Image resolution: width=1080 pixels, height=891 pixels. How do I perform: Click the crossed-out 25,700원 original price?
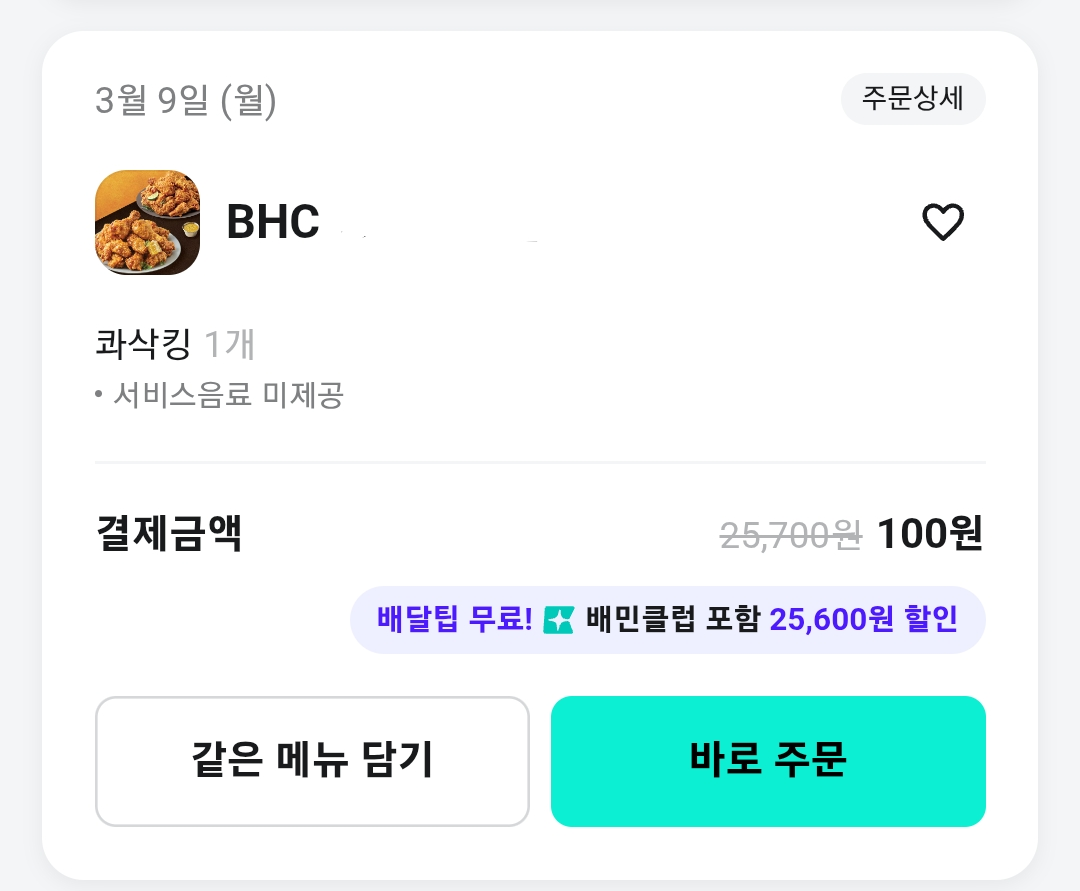point(791,535)
